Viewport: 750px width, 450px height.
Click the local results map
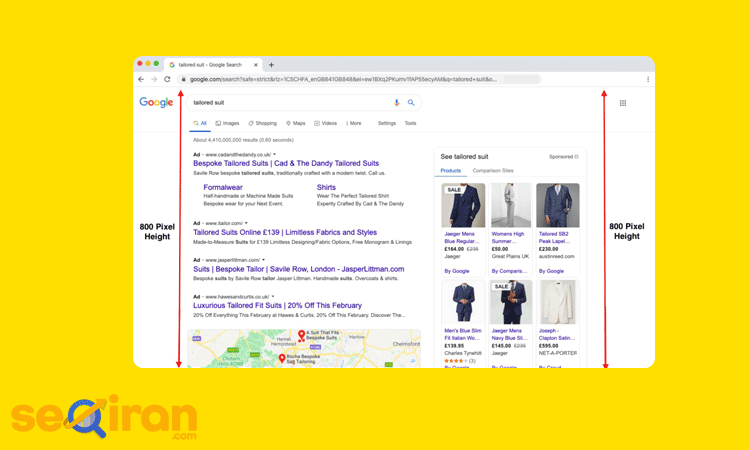pos(304,349)
